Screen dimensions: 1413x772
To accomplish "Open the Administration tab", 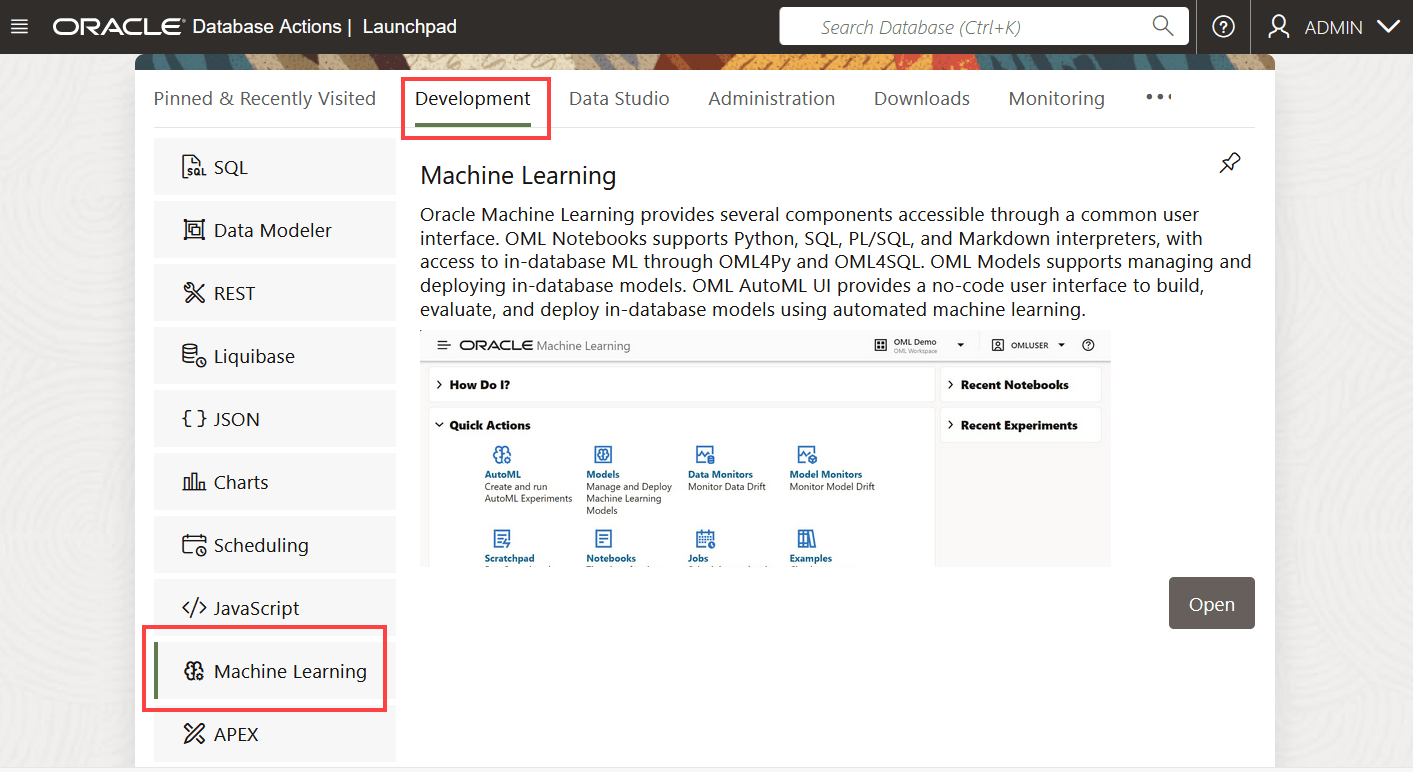I will pyautogui.click(x=772, y=99).
